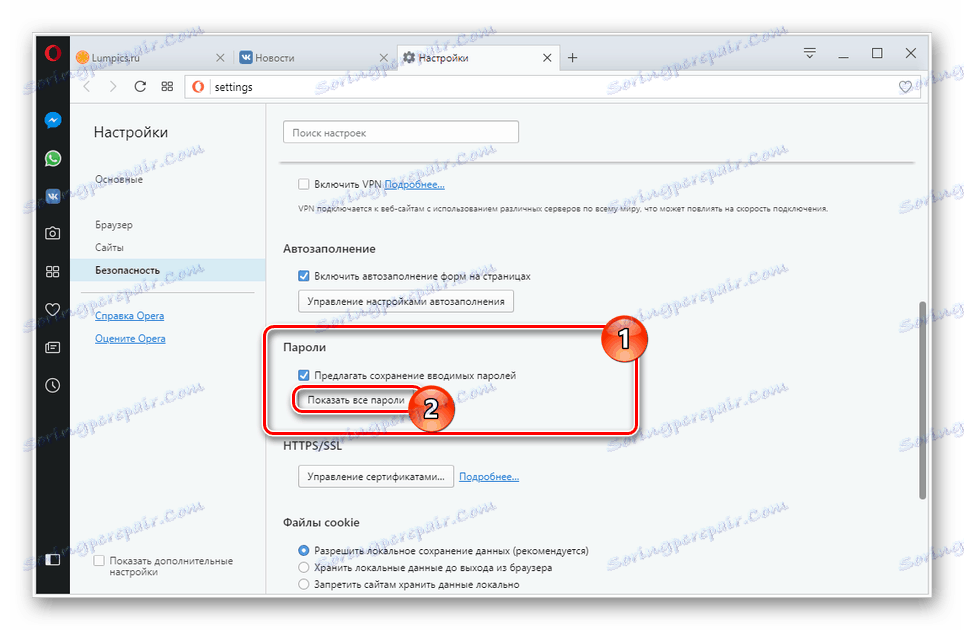
Task: Add page to bookmarks with heart icon in address bar
Action: 905,87
